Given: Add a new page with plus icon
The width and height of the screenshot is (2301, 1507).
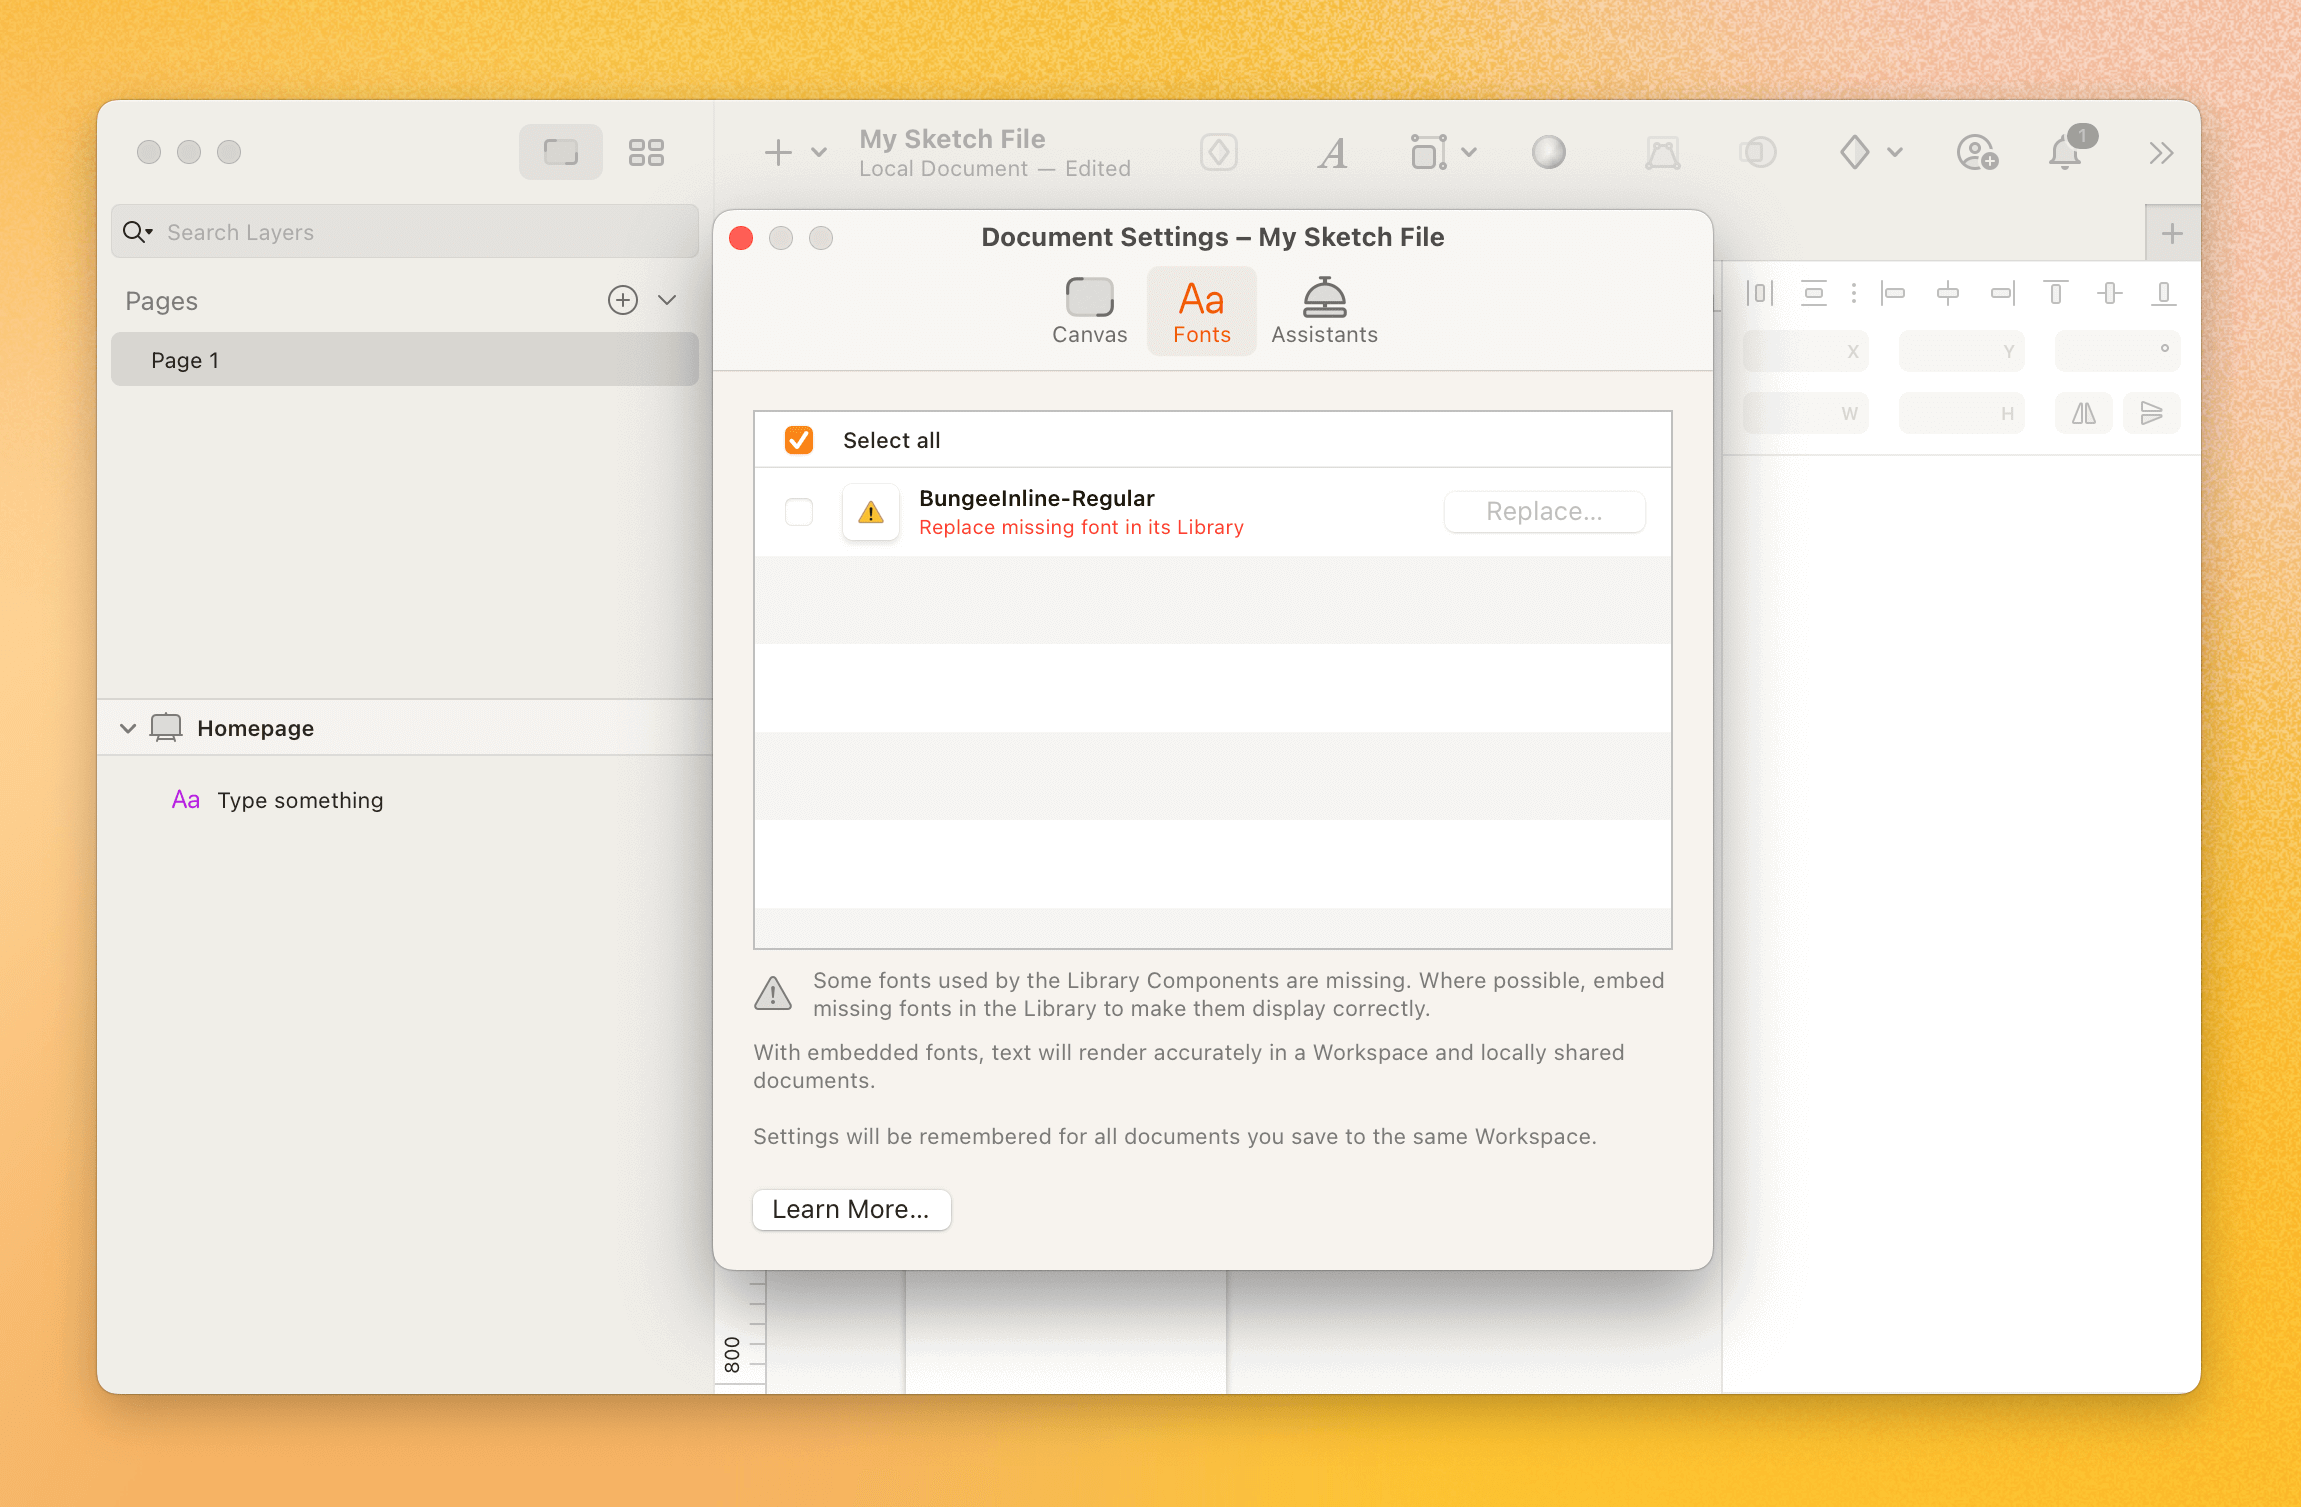Looking at the screenshot, I should (623, 300).
